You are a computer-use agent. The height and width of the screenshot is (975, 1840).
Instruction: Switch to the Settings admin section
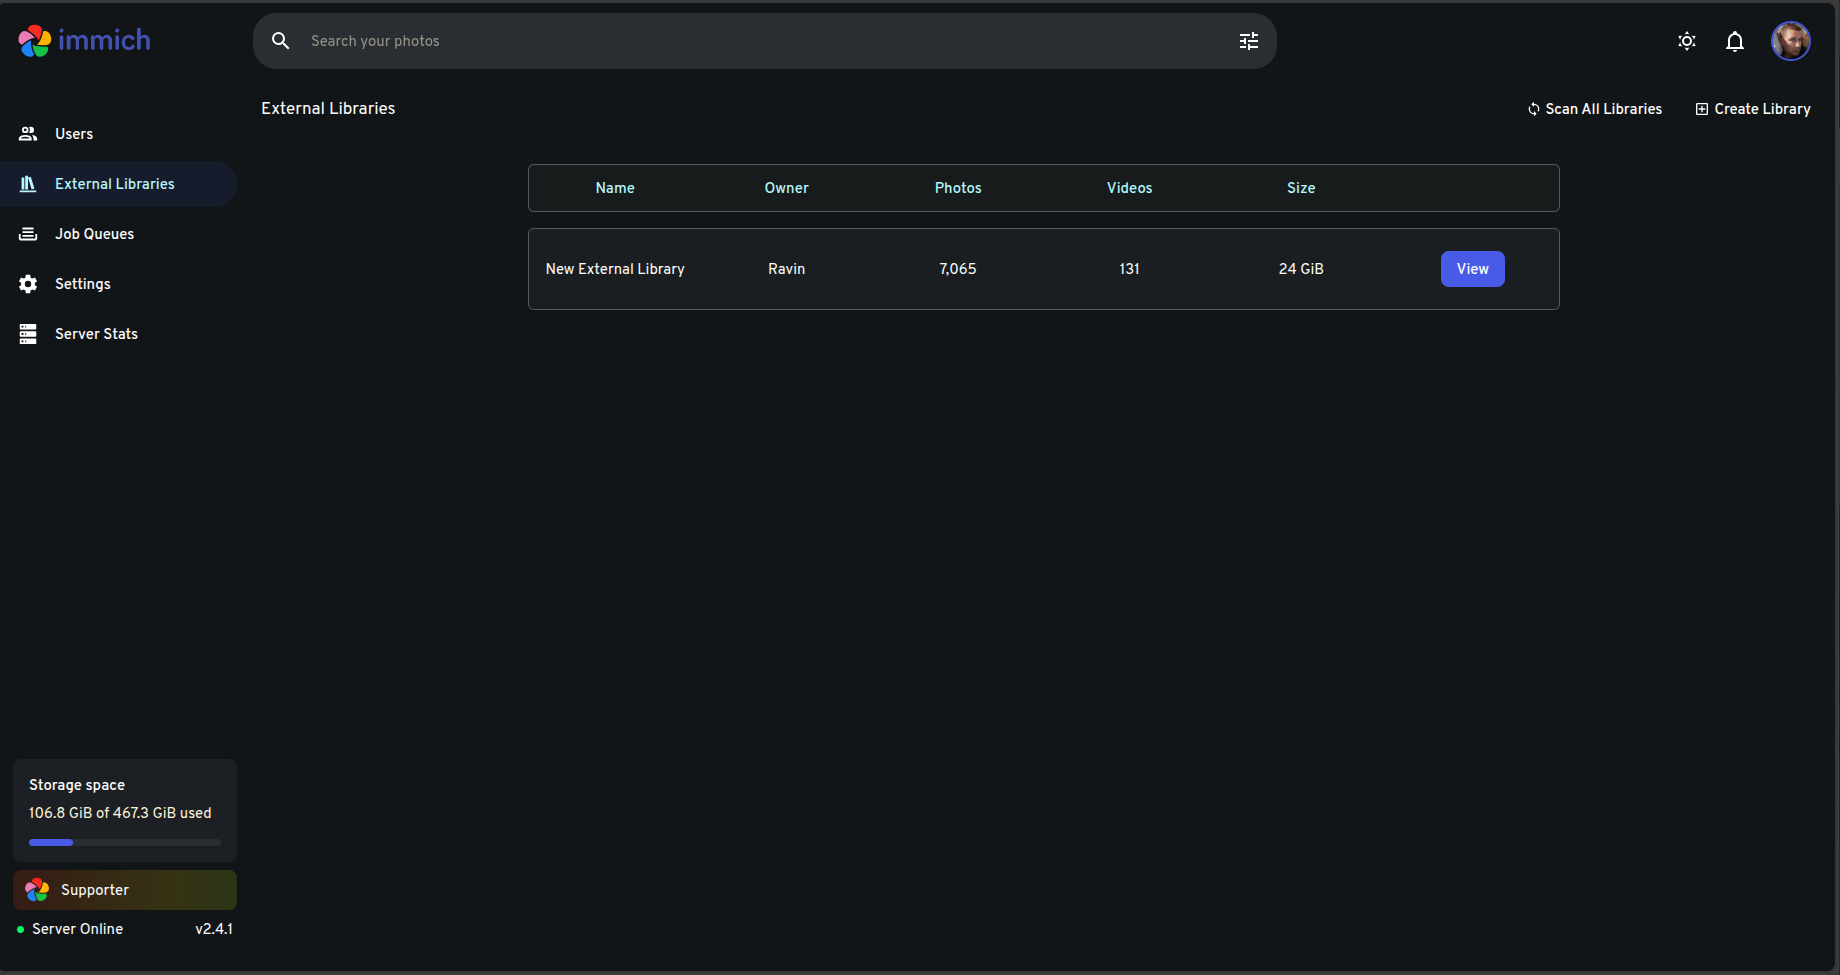coord(82,283)
